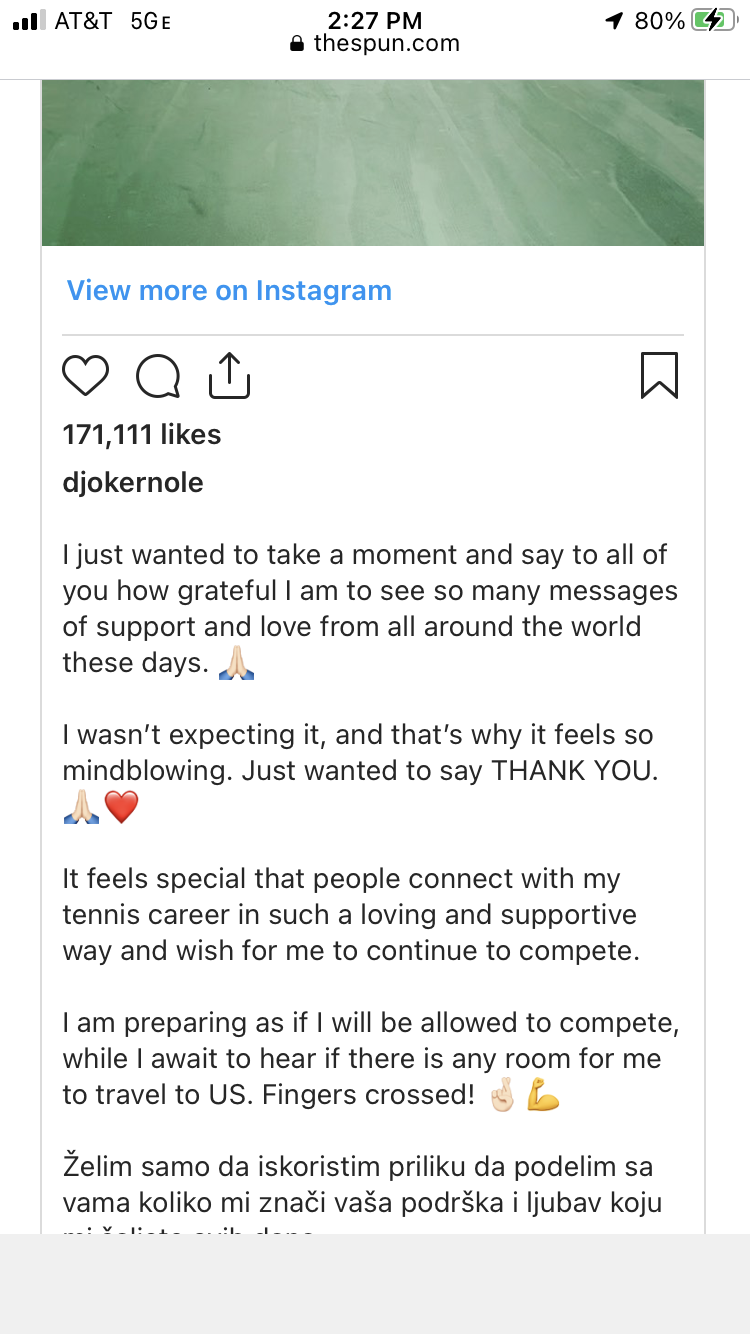
Task: Tap the green court image
Action: 373,162
